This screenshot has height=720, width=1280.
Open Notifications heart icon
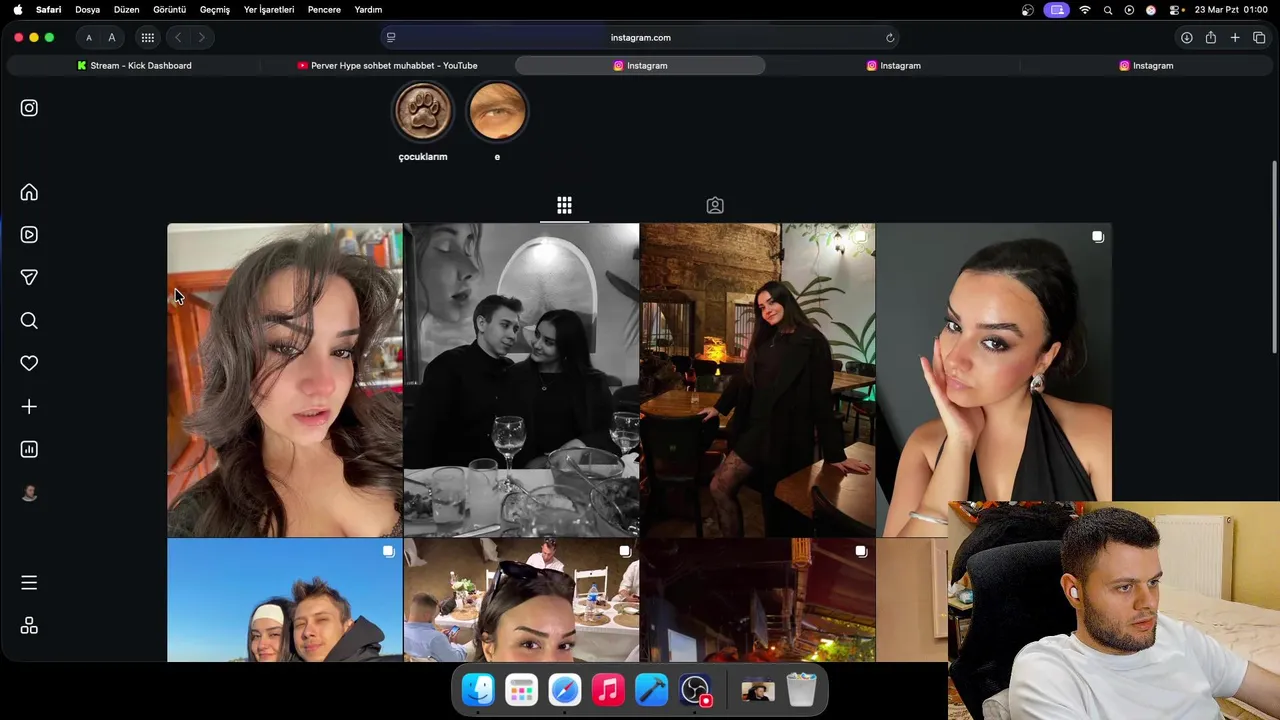point(29,364)
